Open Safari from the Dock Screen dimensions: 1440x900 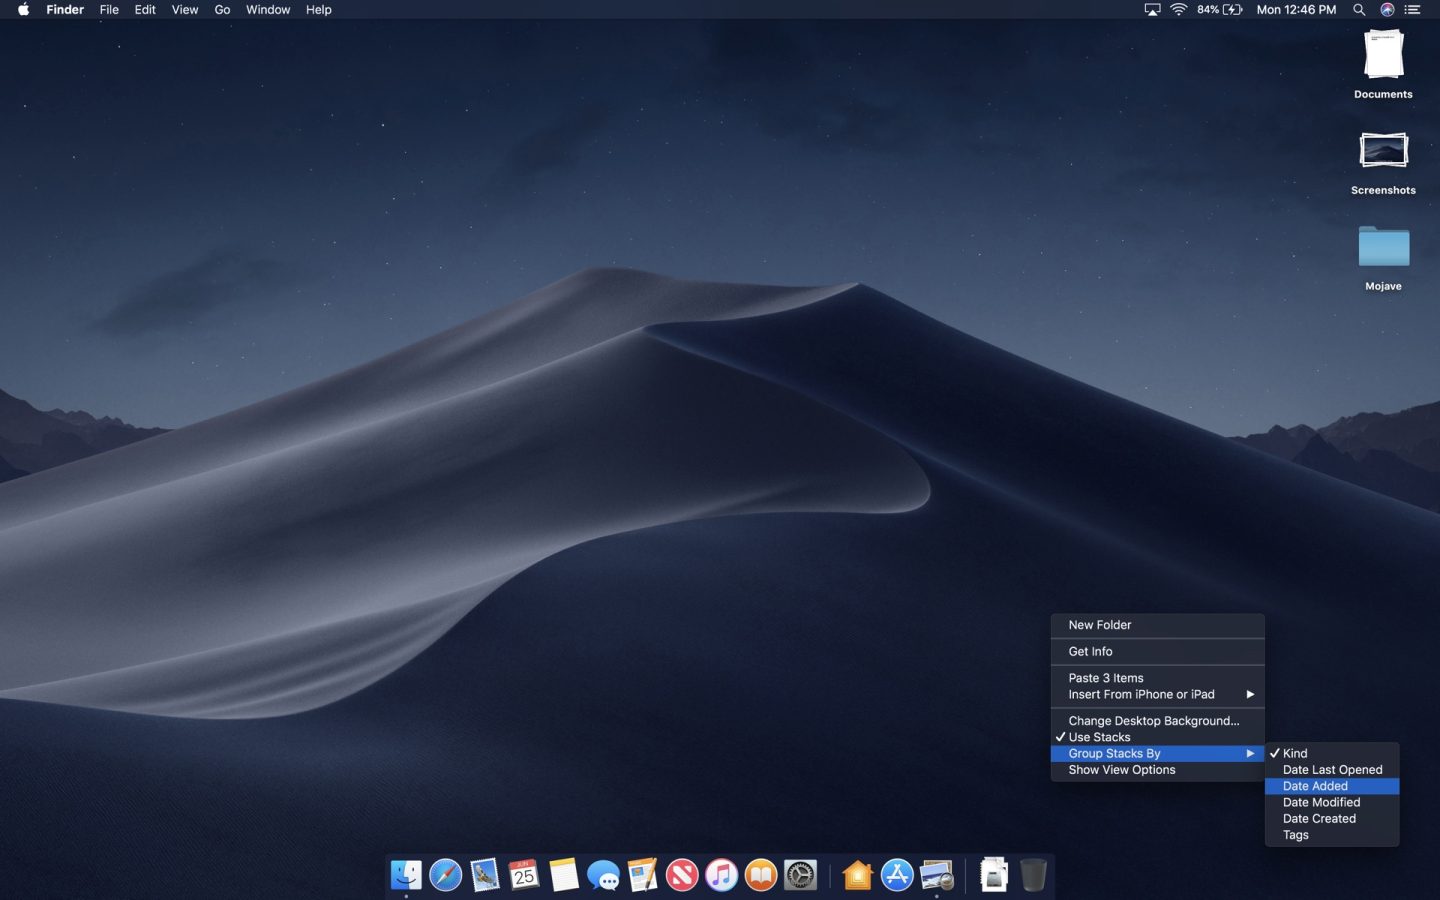click(x=445, y=875)
